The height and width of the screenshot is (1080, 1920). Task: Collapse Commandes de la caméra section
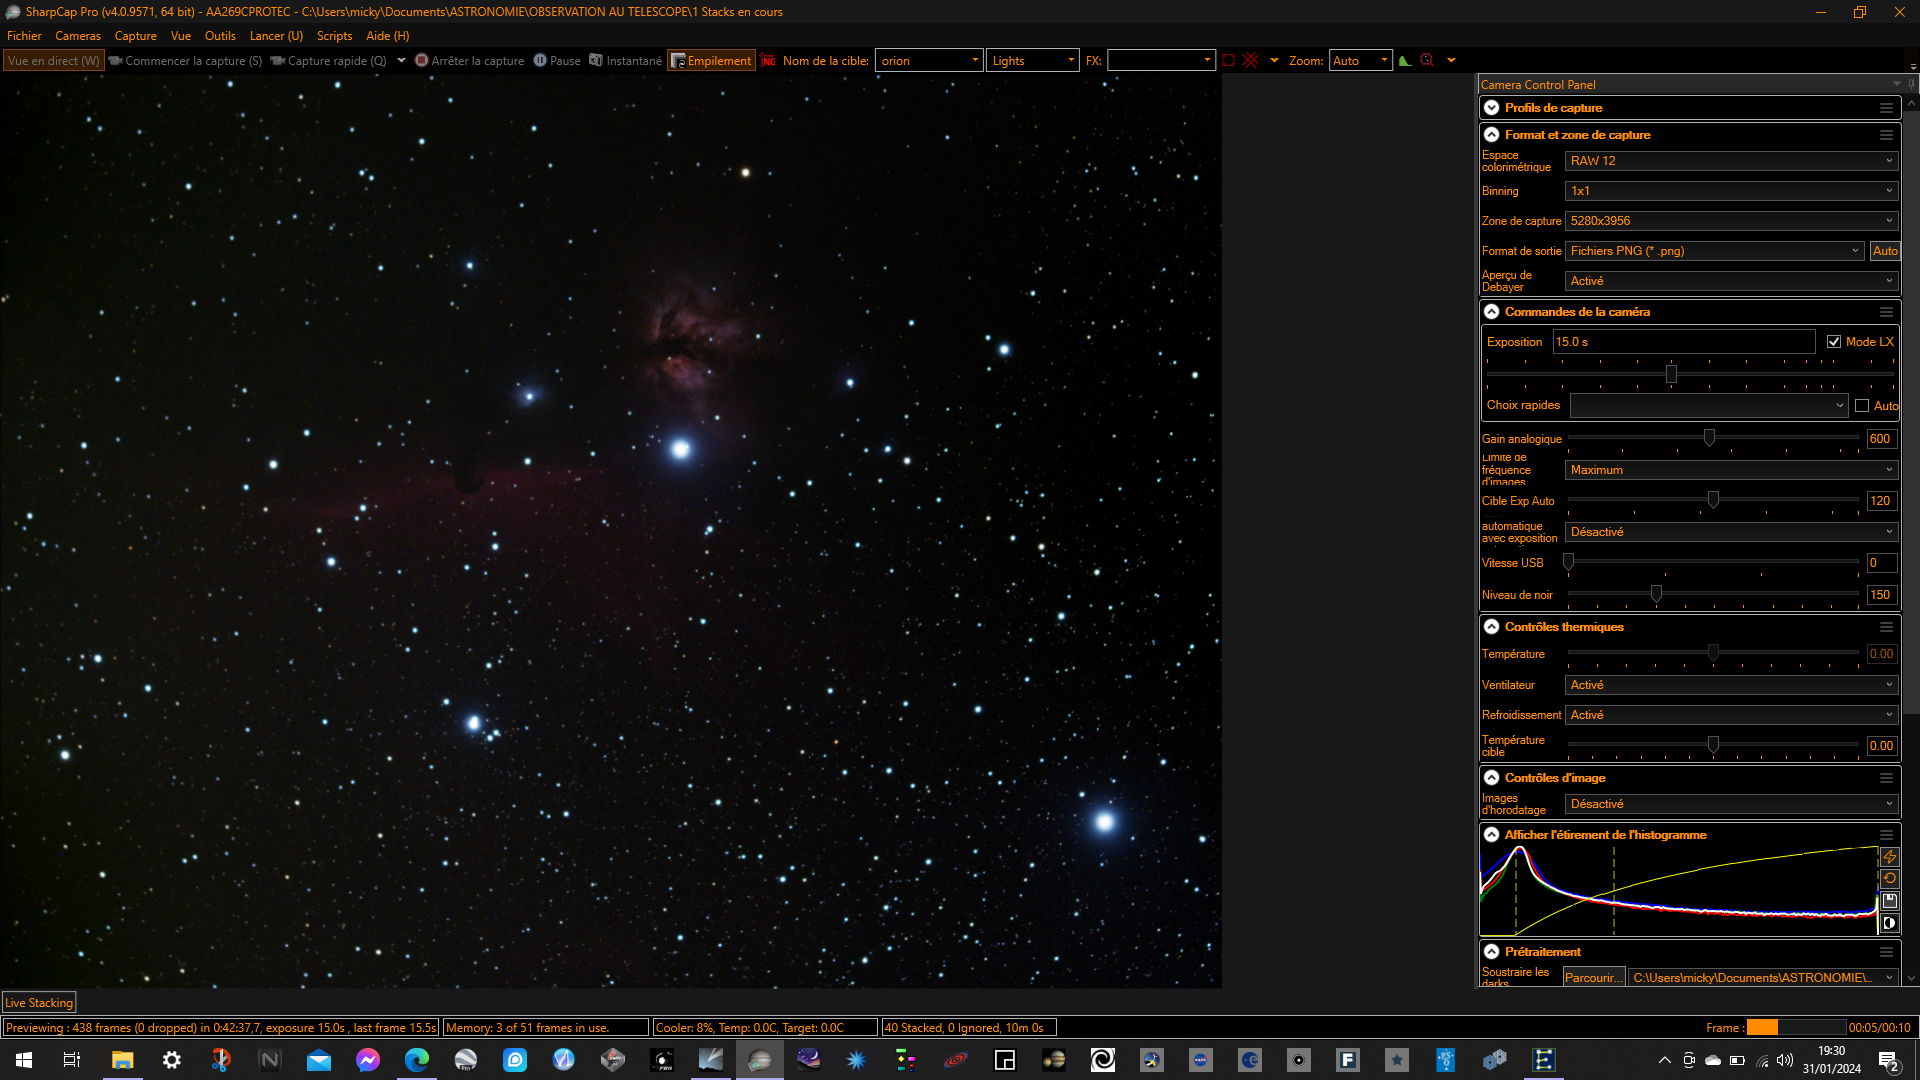pos(1491,312)
